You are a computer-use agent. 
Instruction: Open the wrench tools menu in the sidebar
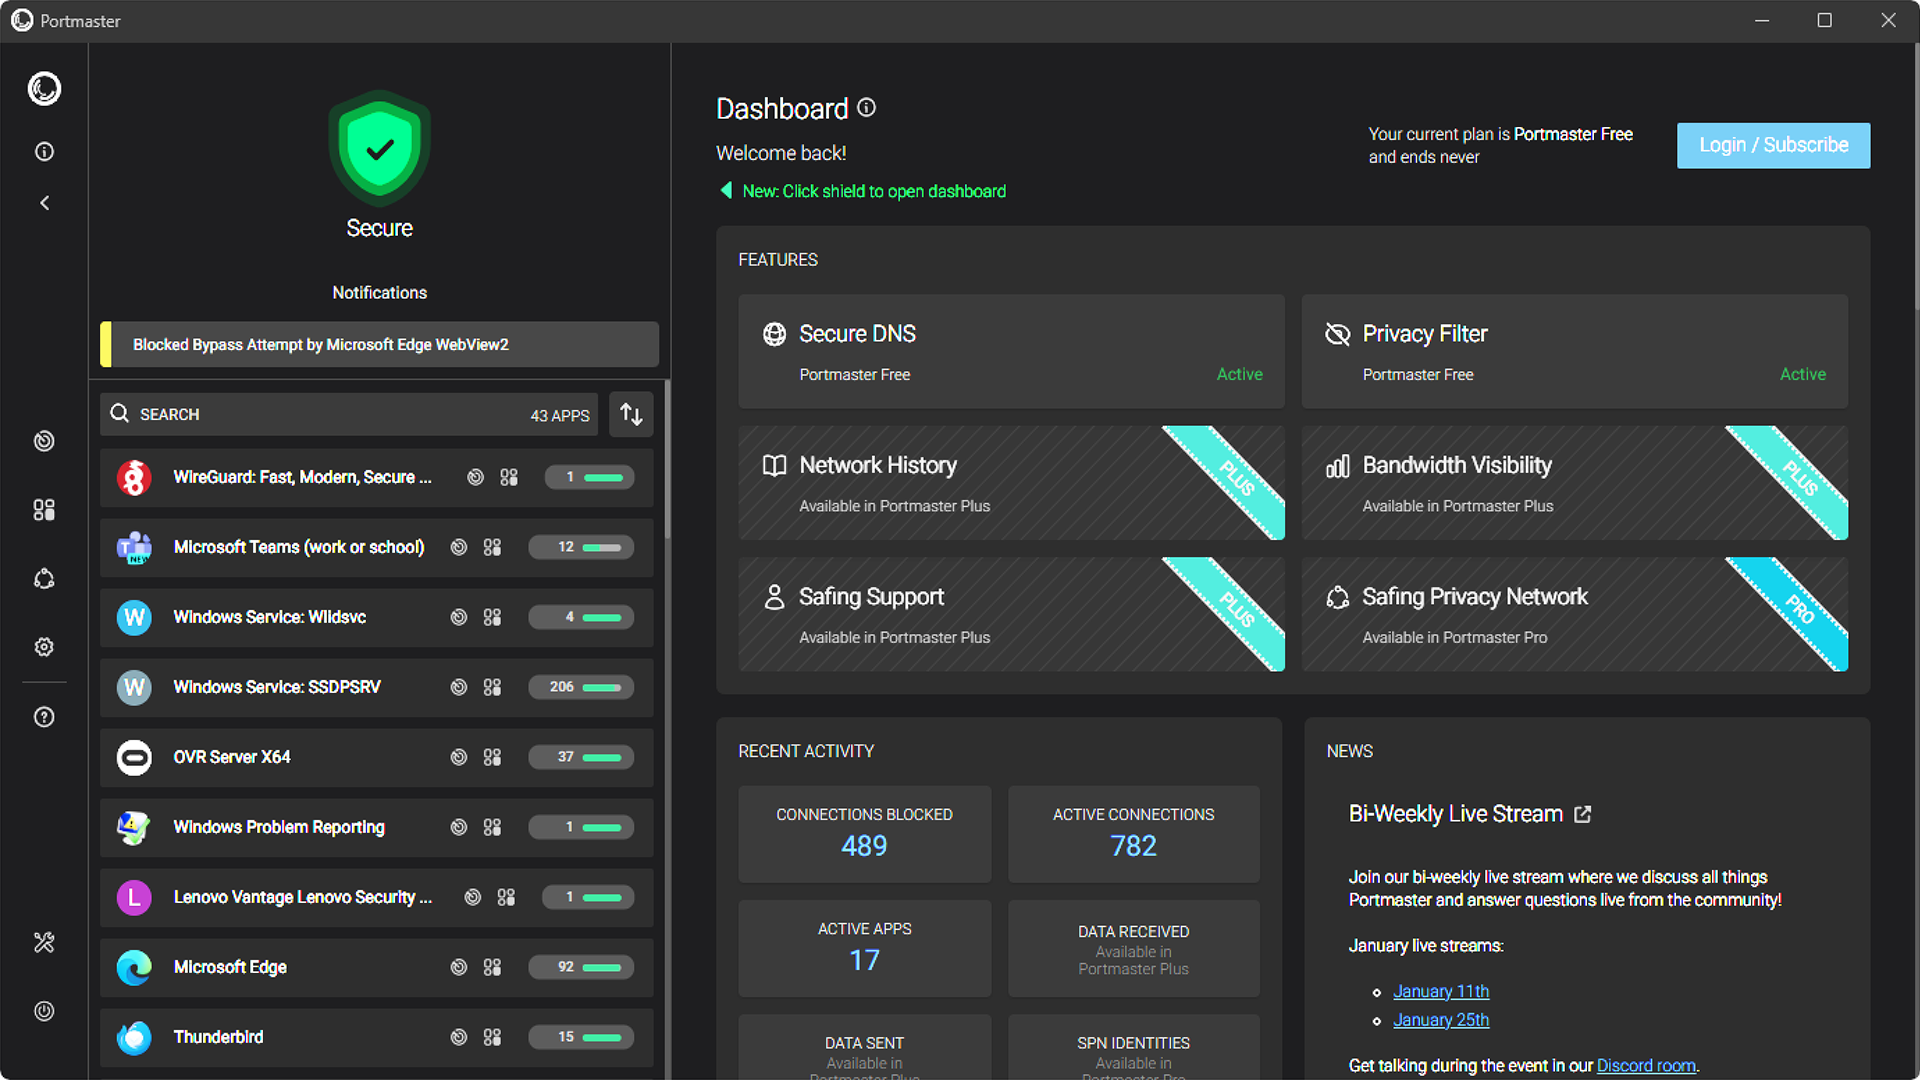(x=44, y=942)
